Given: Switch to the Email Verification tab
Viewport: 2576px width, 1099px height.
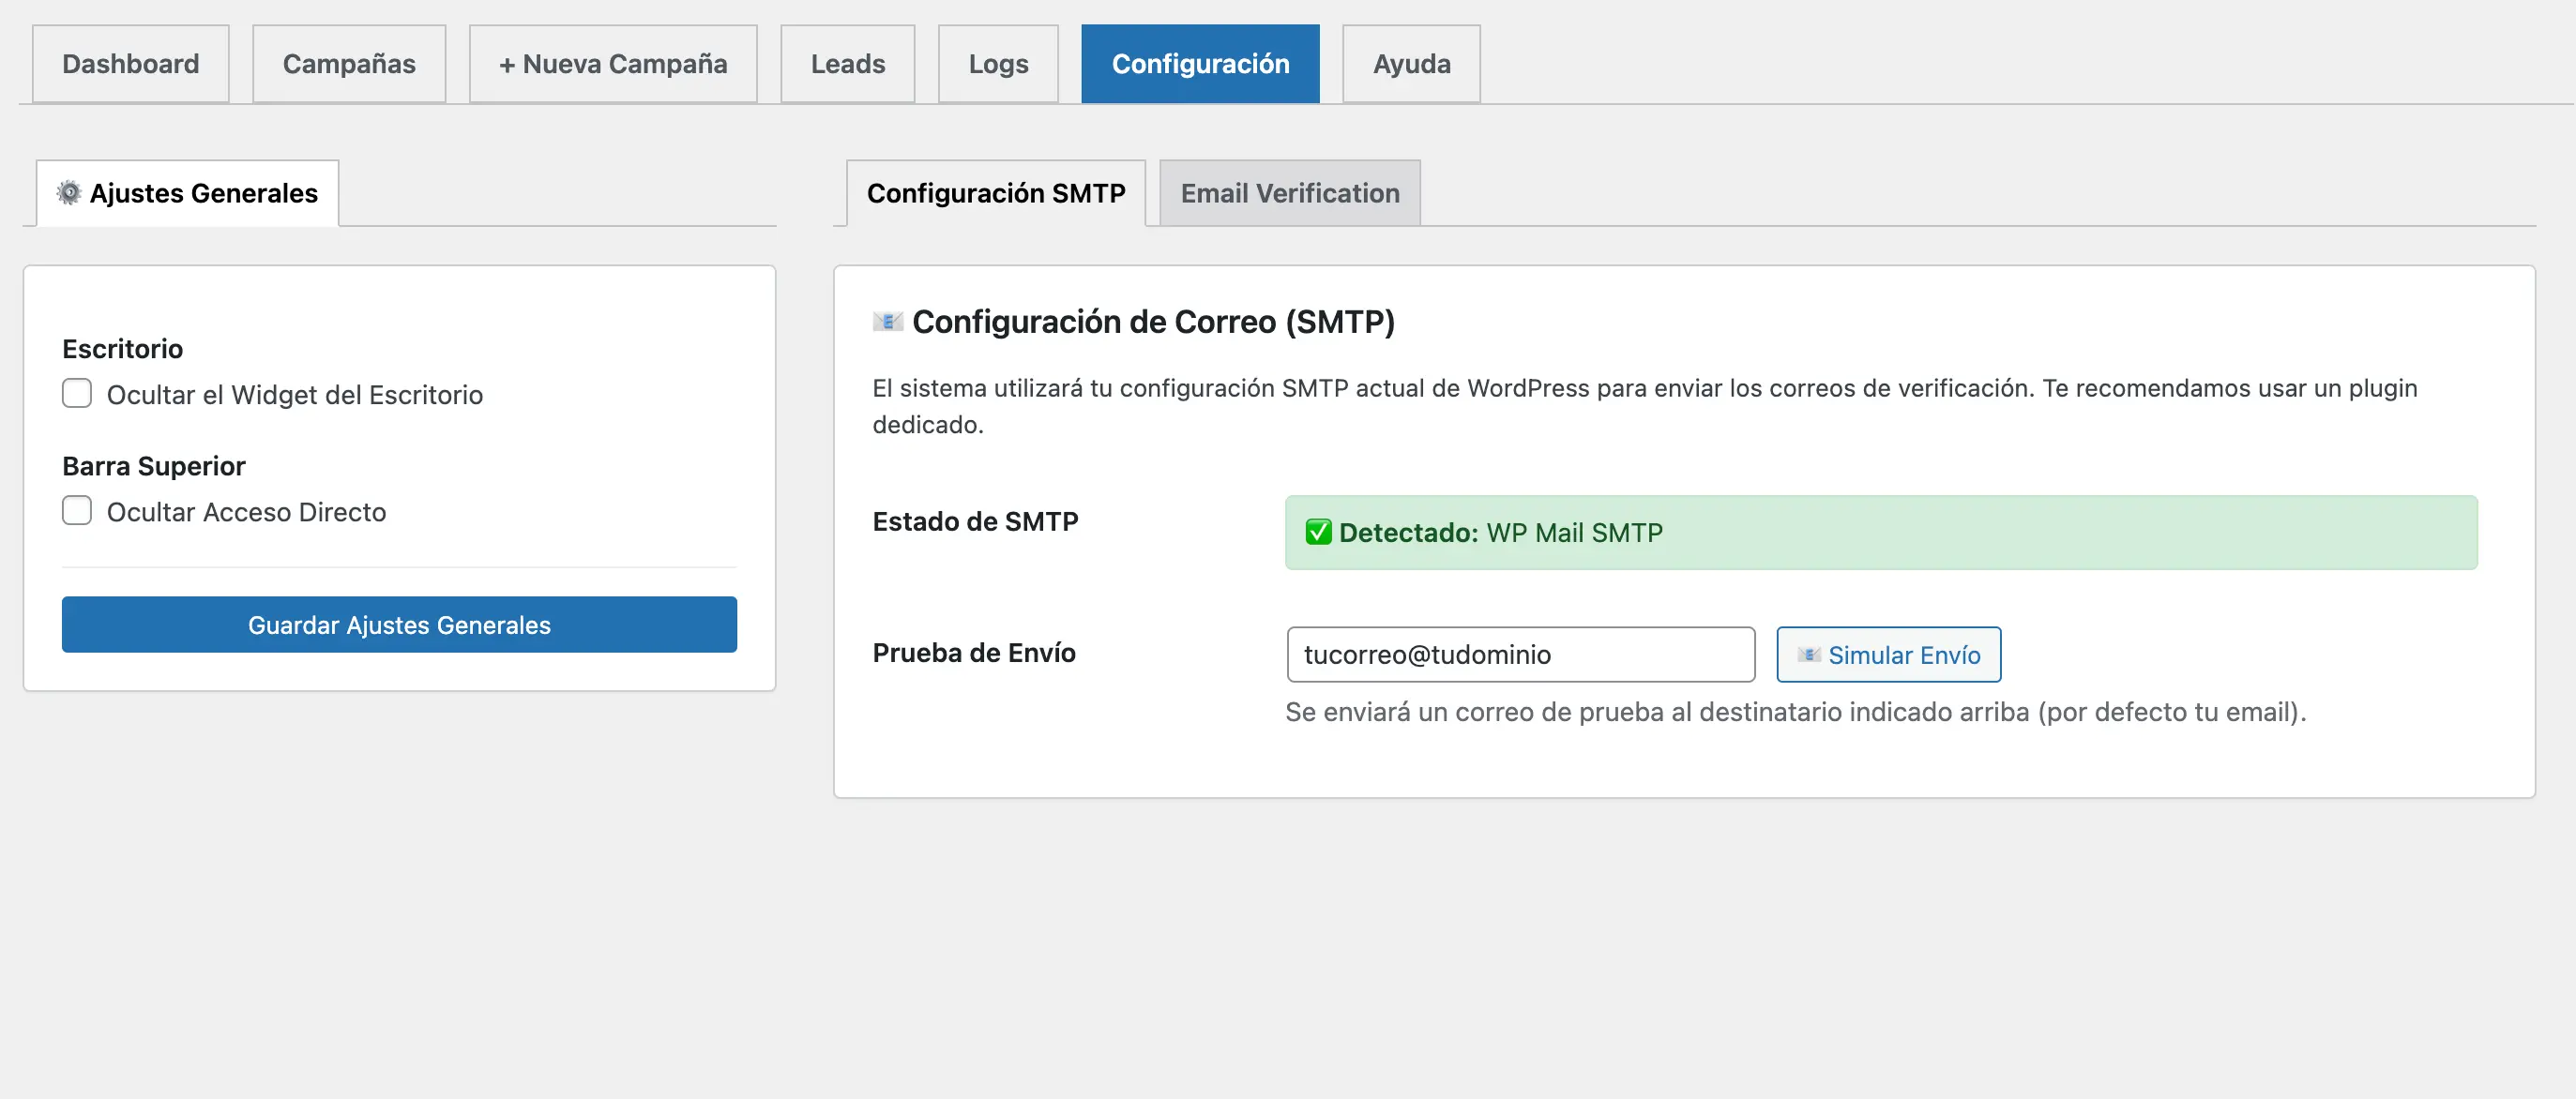Looking at the screenshot, I should [x=1289, y=192].
